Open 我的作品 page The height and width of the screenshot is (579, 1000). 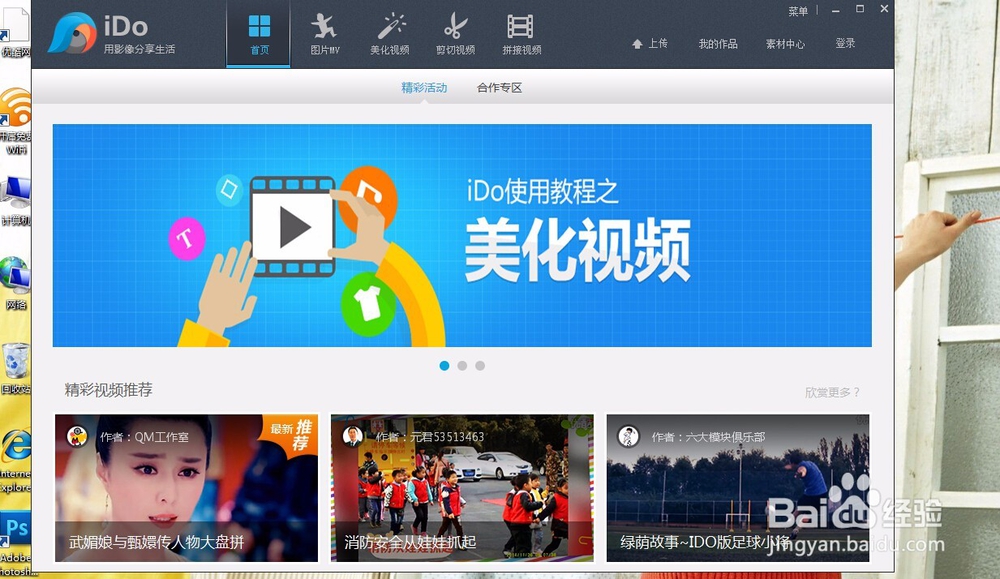point(717,43)
